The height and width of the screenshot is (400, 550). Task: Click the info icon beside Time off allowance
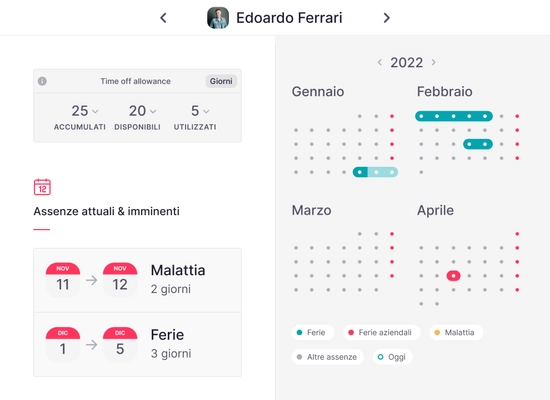[42, 81]
